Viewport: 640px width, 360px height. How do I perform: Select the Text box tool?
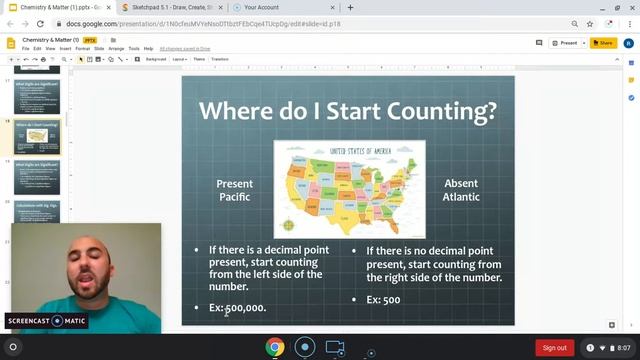(x=89, y=60)
